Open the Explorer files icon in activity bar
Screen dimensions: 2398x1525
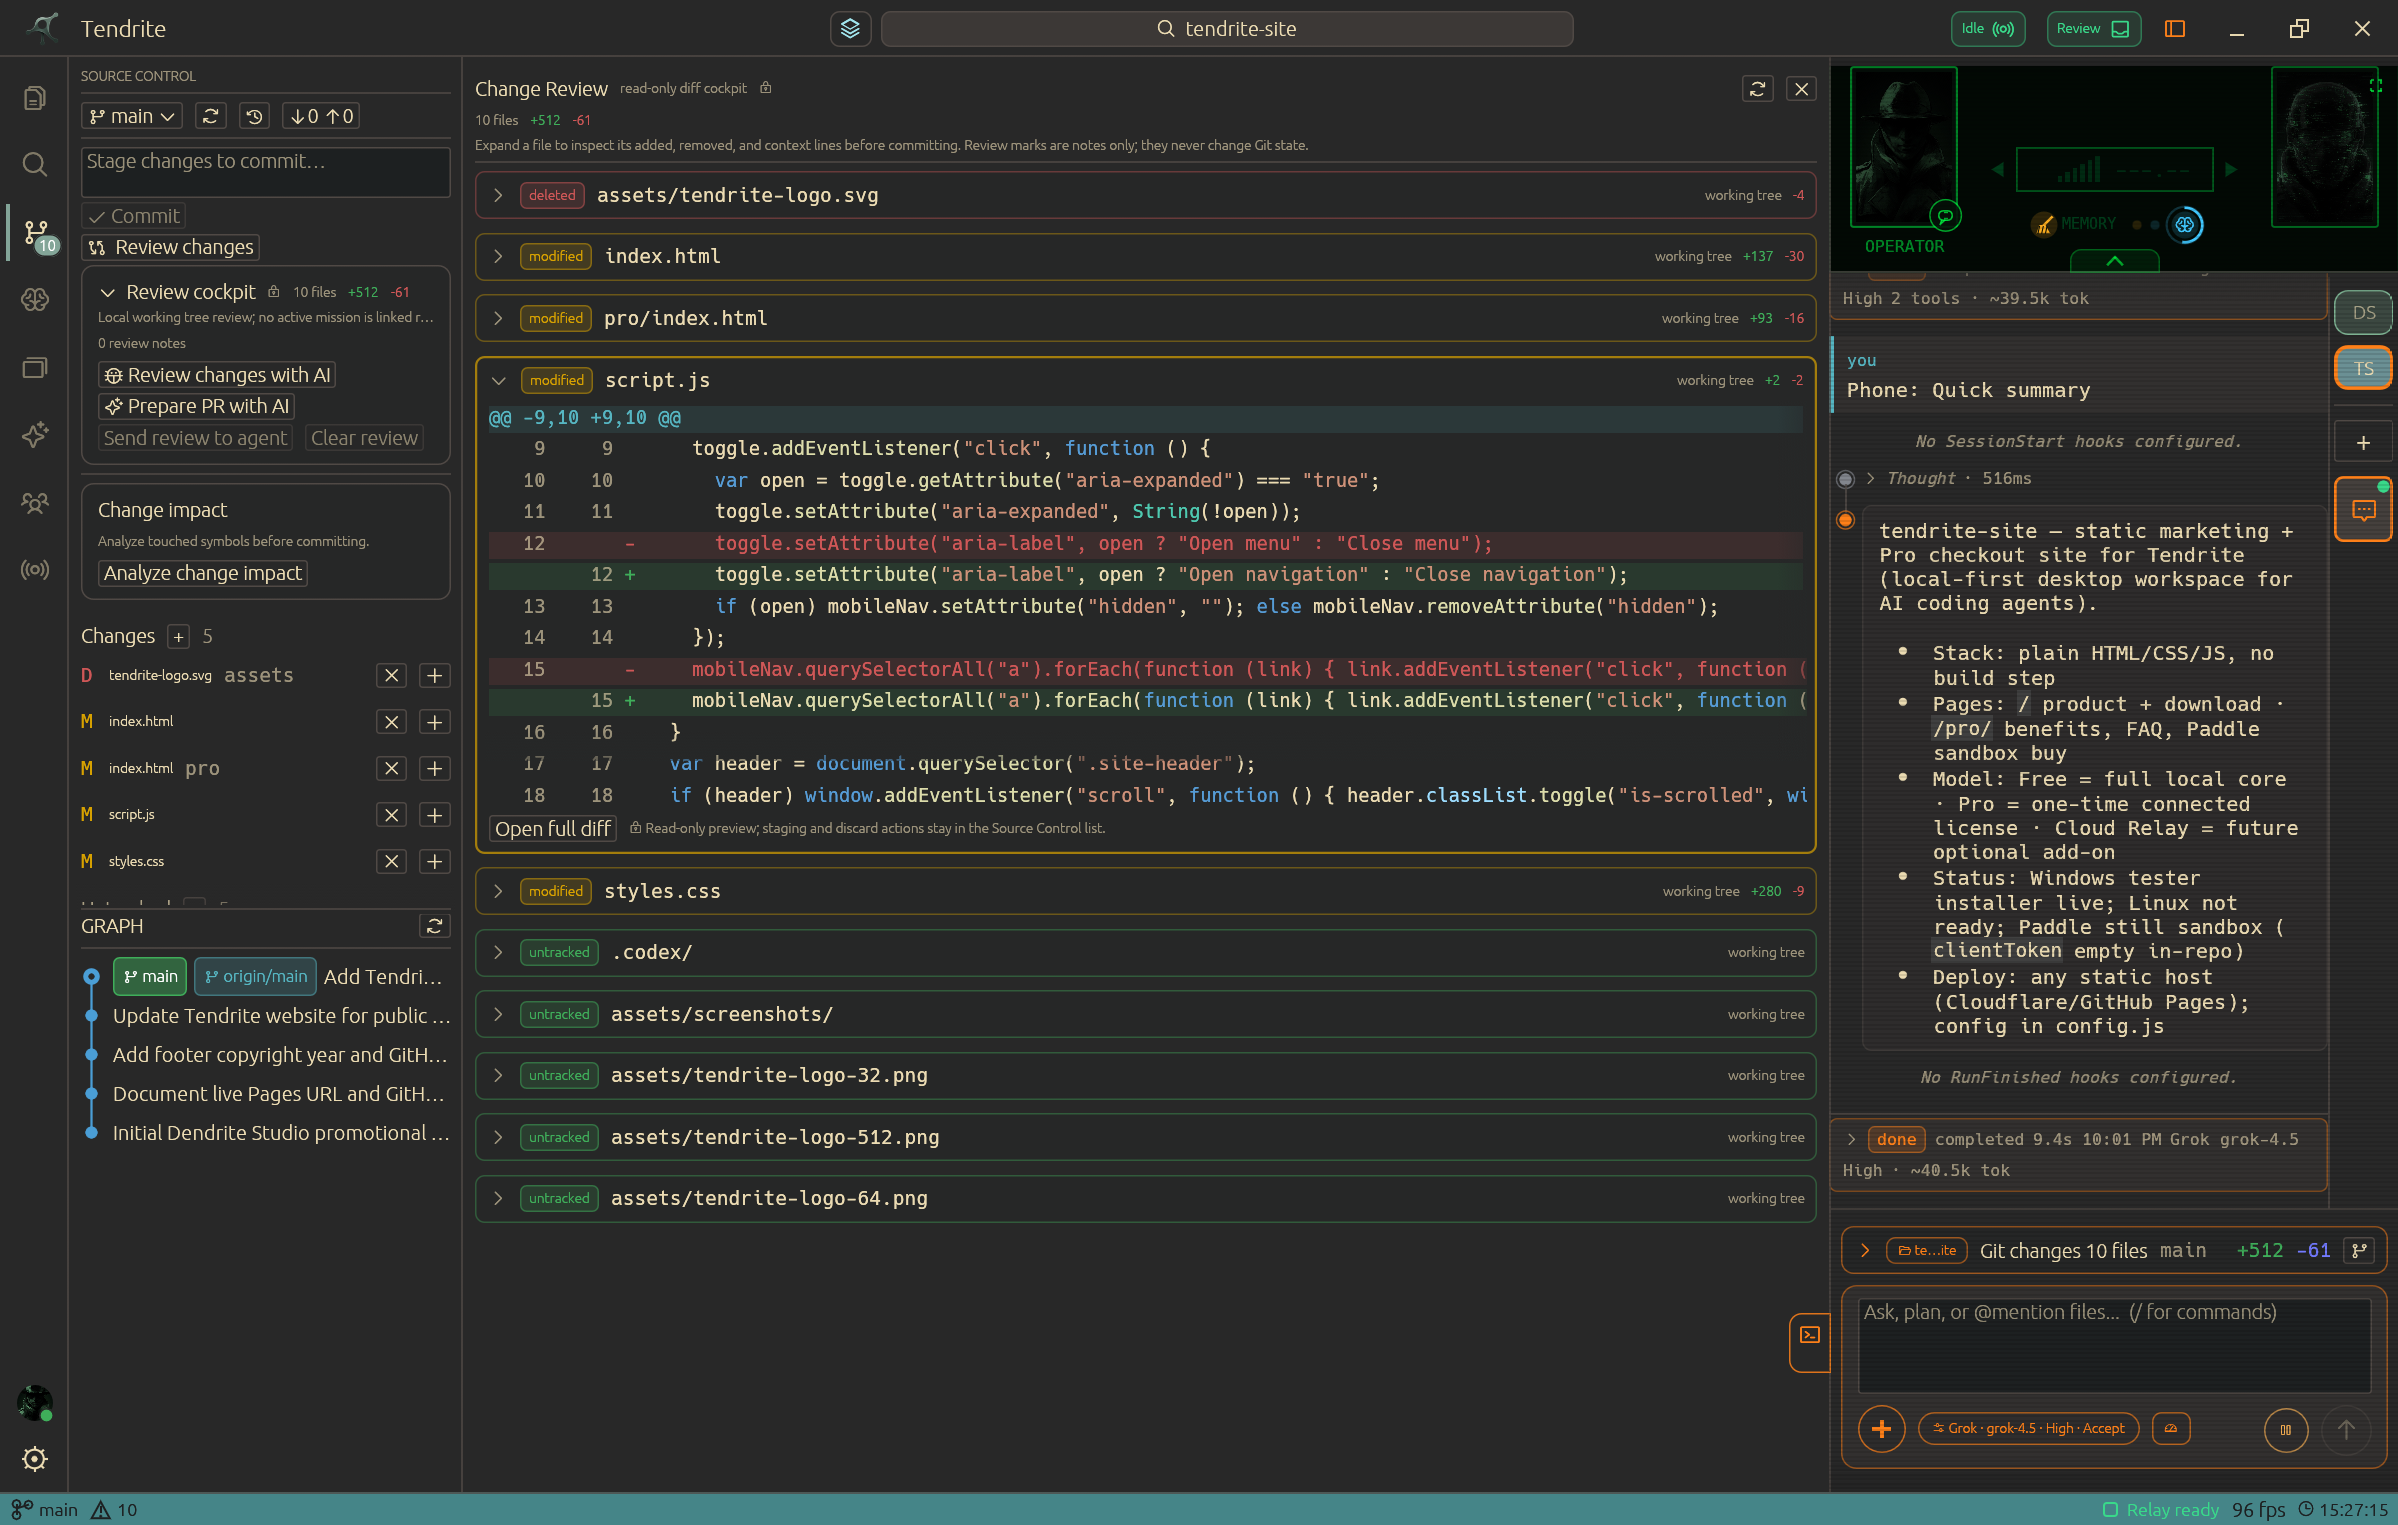point(35,98)
